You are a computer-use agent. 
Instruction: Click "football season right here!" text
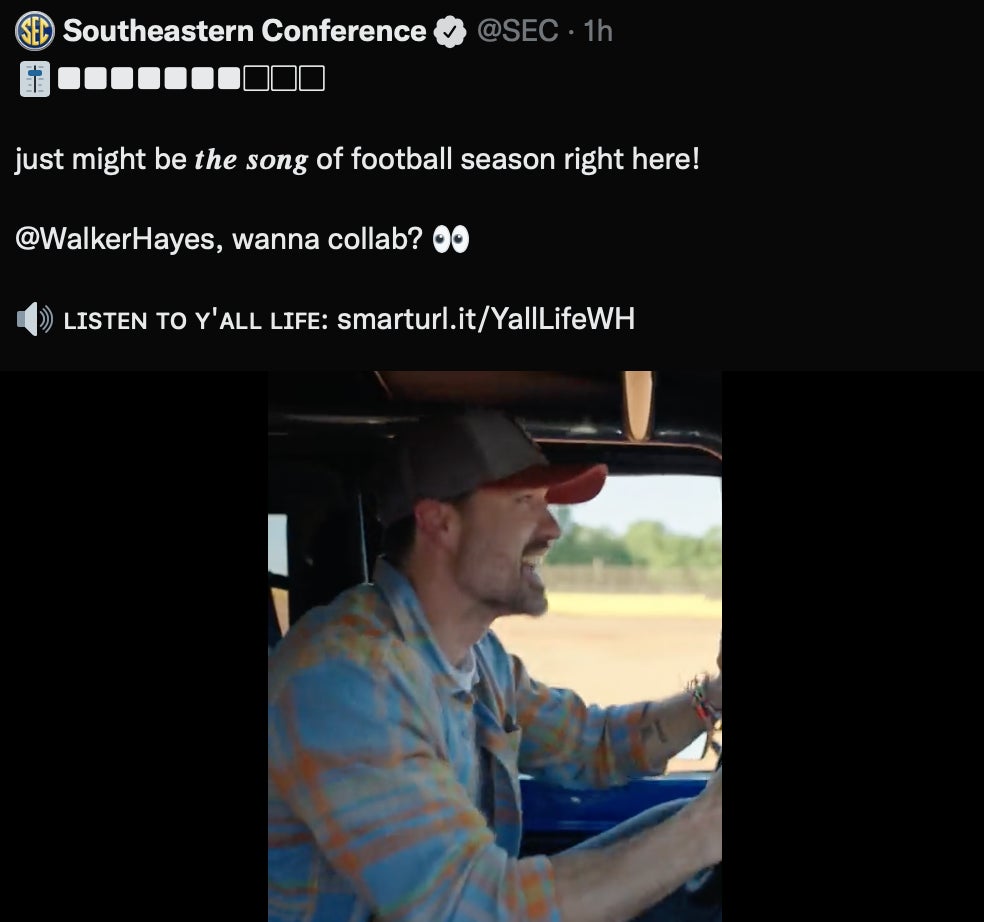click(508, 160)
